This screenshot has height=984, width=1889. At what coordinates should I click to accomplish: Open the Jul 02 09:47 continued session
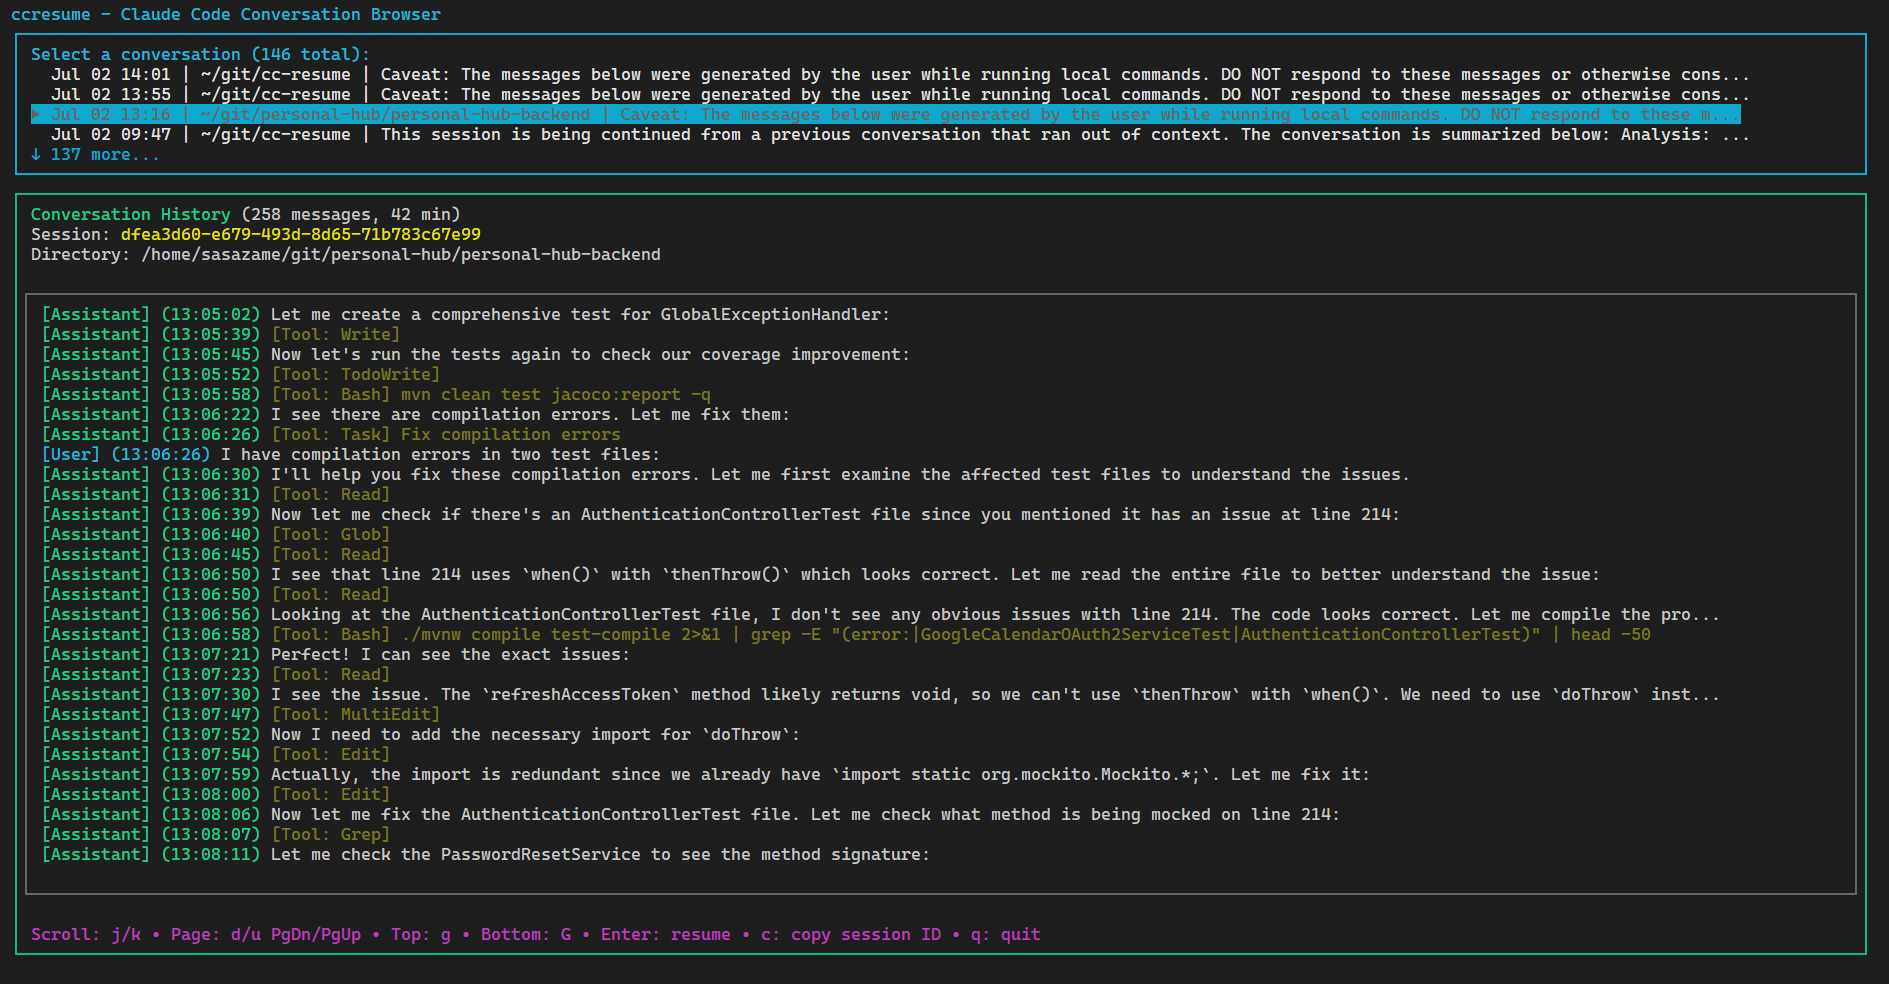pos(400,134)
